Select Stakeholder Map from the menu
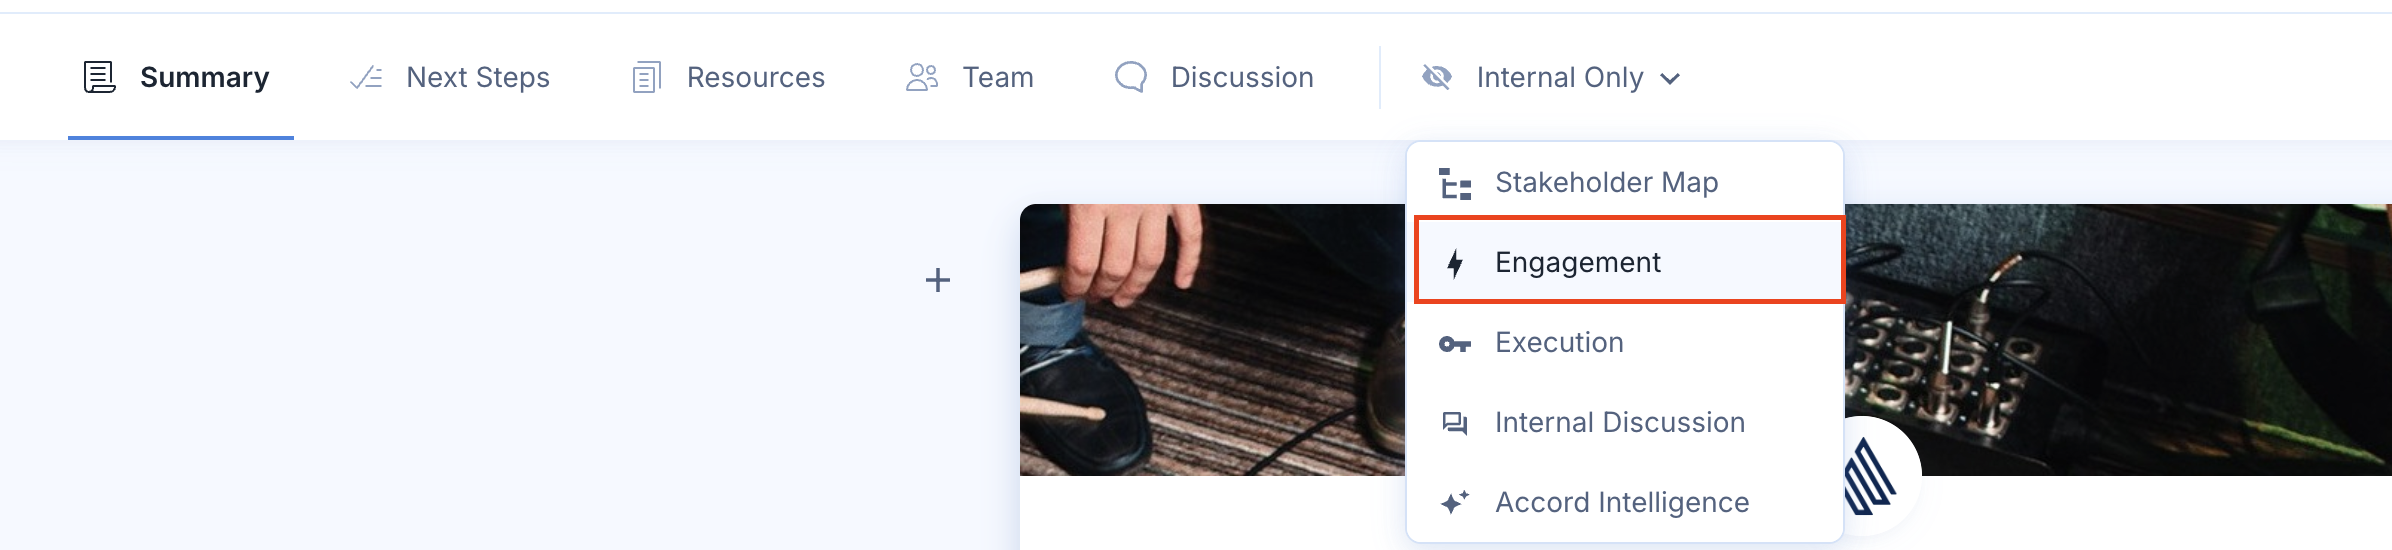 click(1625, 182)
